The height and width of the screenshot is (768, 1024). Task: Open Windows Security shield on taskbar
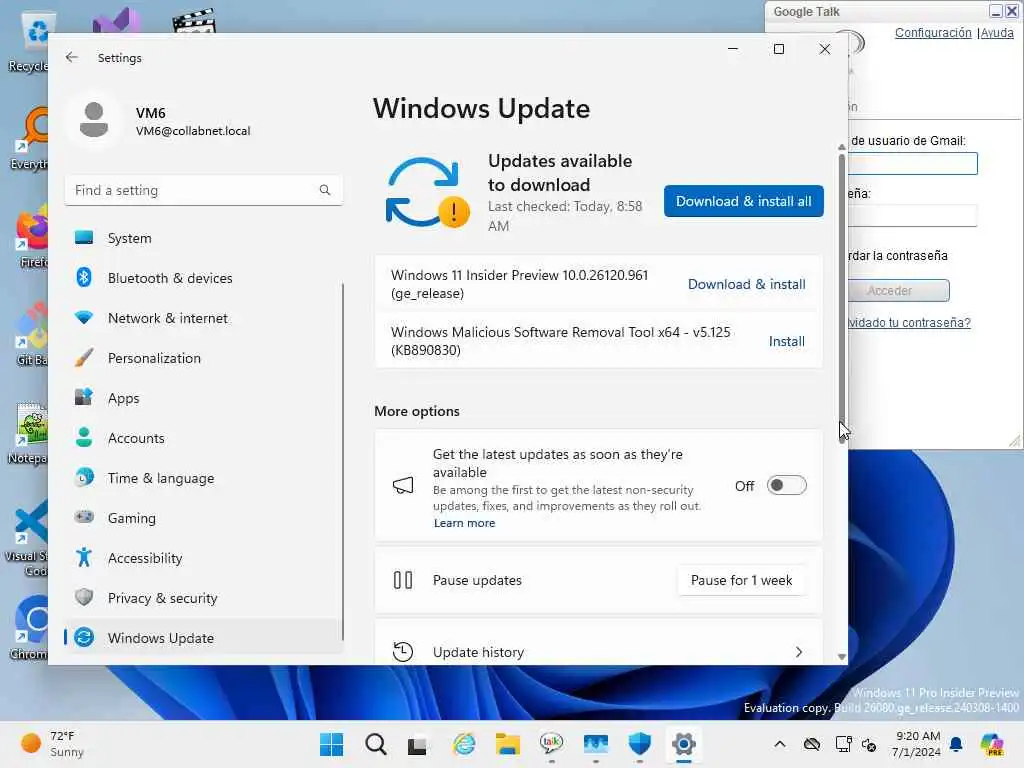(639, 744)
